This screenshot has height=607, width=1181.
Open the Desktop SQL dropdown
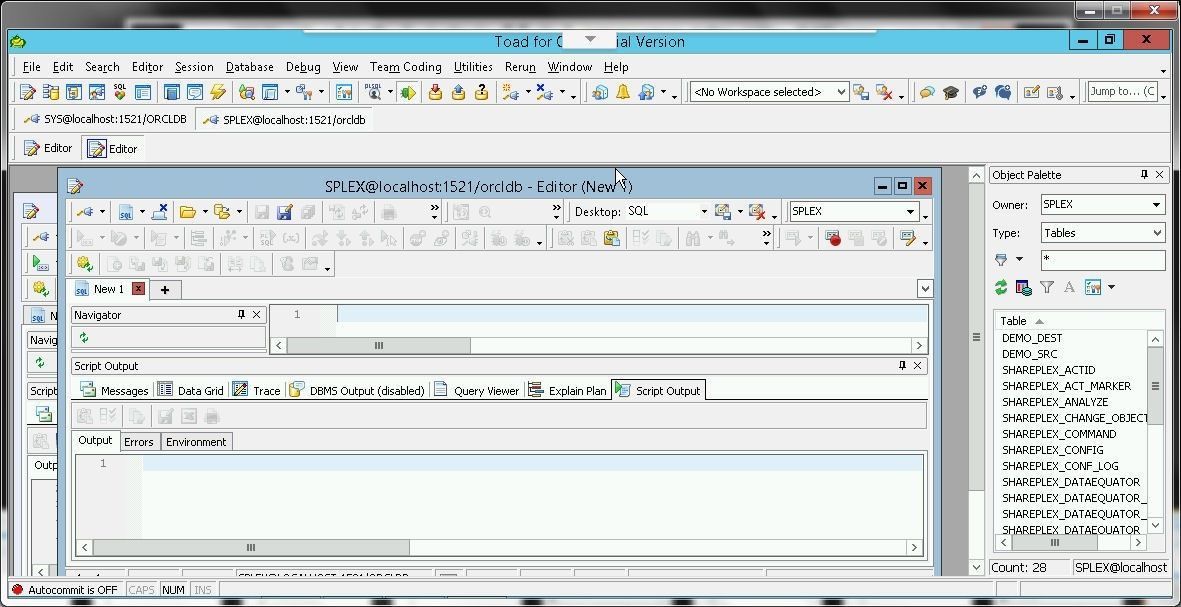(703, 212)
